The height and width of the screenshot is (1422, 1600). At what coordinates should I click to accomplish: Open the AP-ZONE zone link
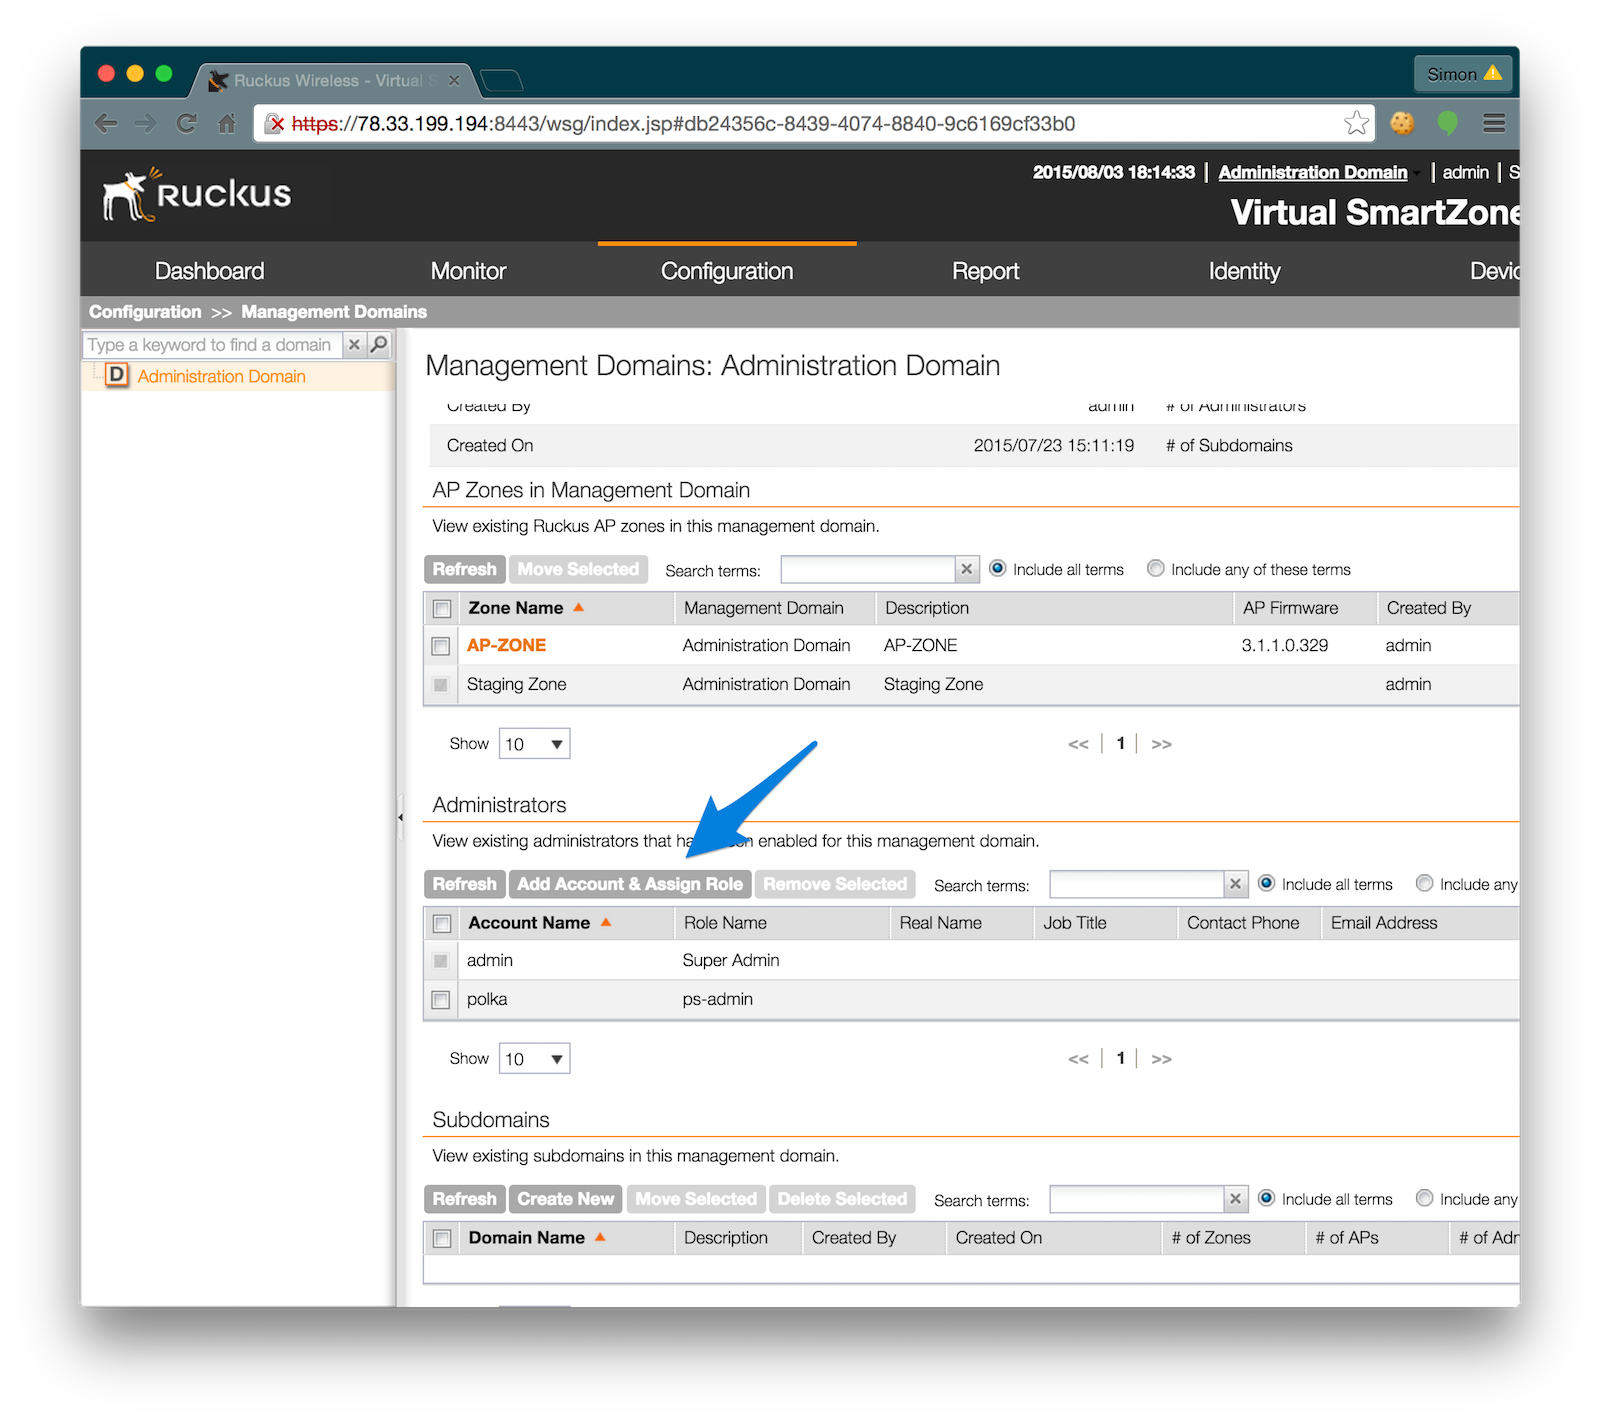[x=506, y=645]
